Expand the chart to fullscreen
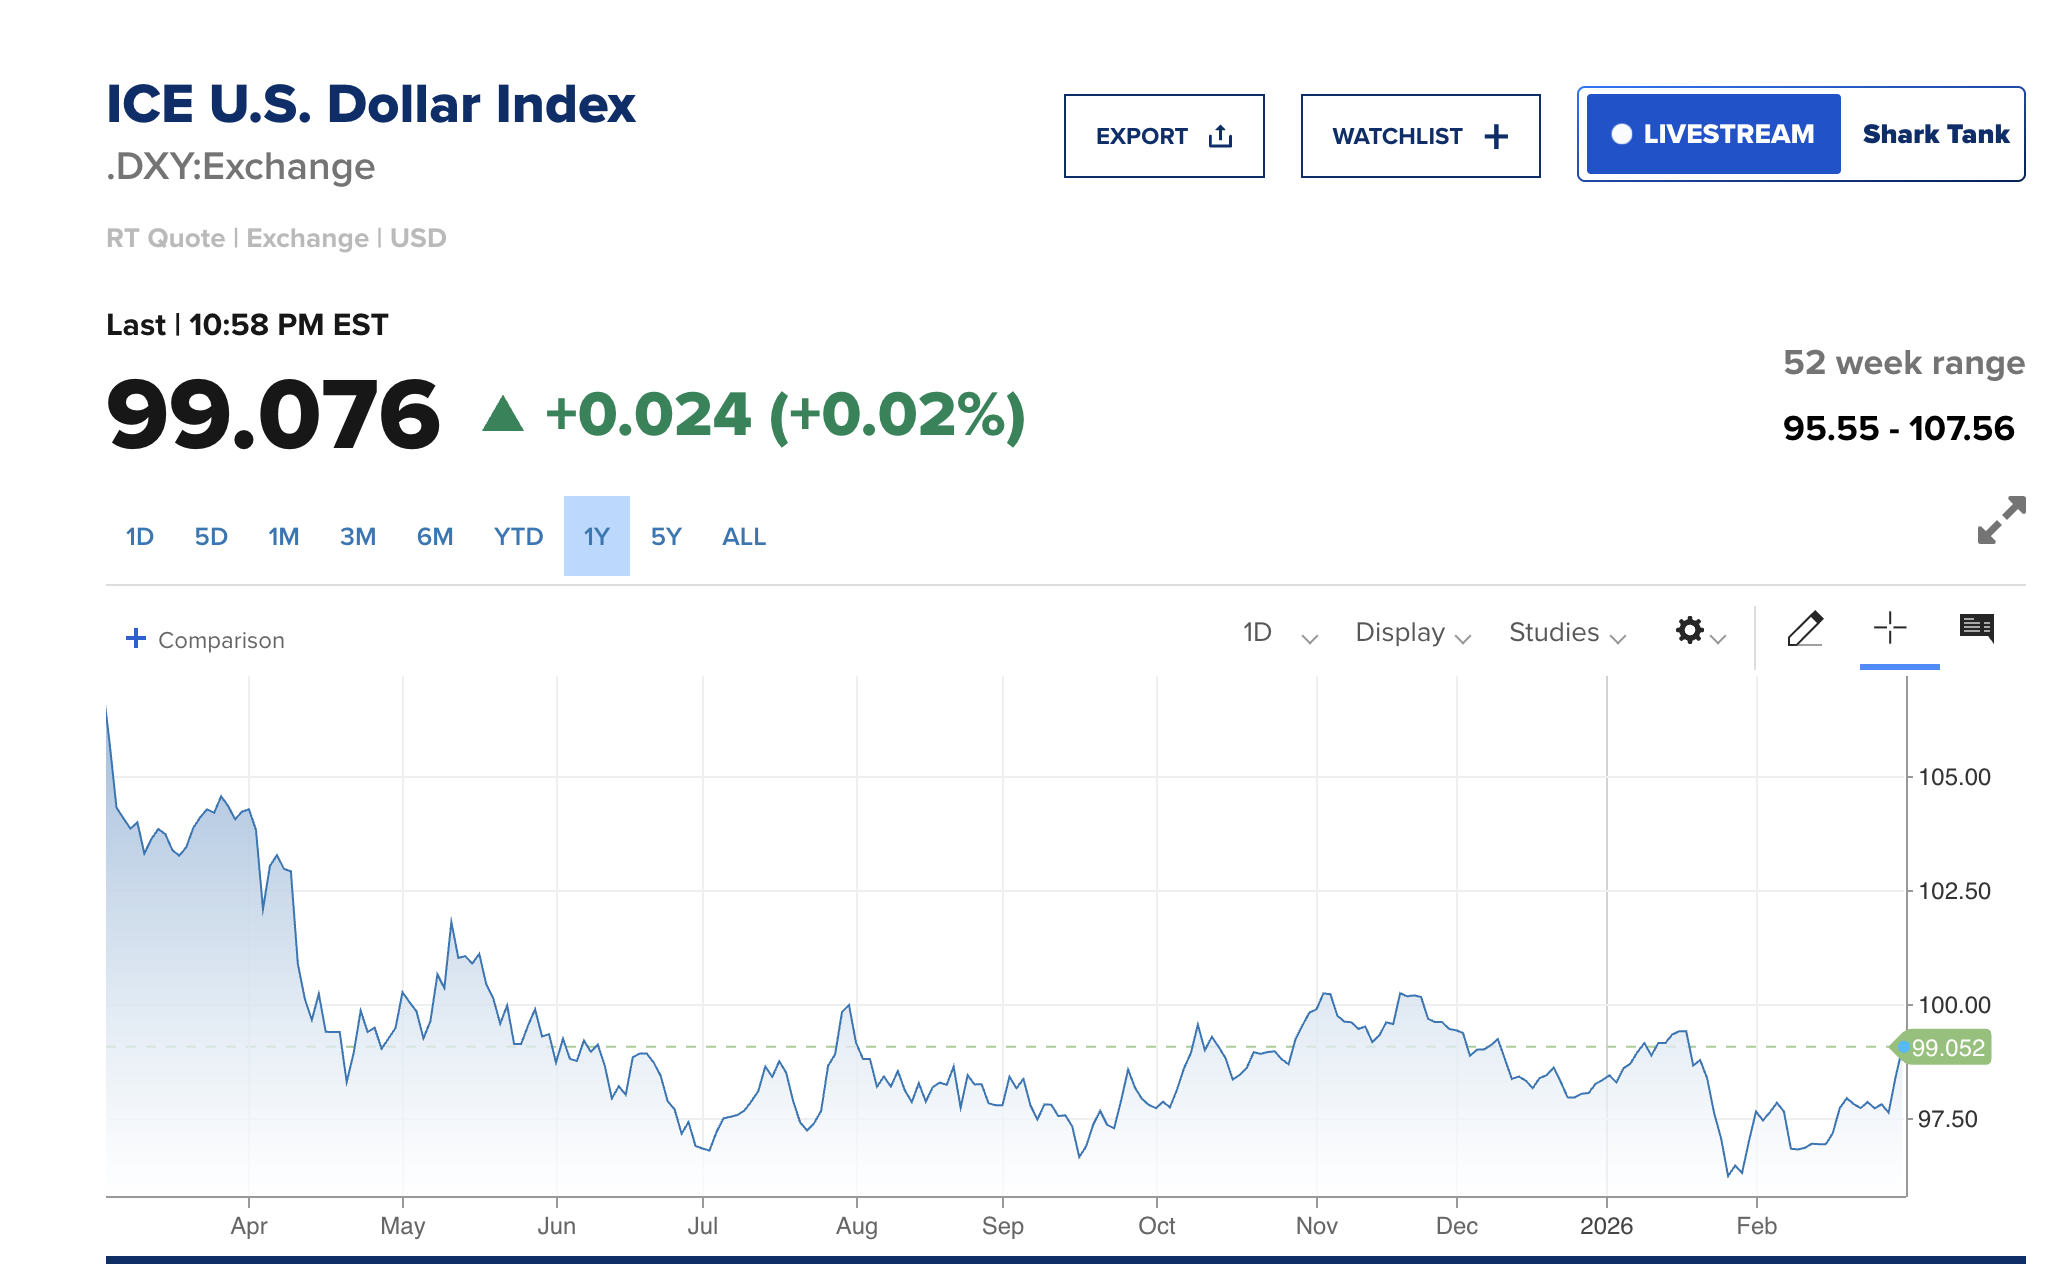Image resolution: width=2058 pixels, height=1264 pixels. [x=2001, y=518]
